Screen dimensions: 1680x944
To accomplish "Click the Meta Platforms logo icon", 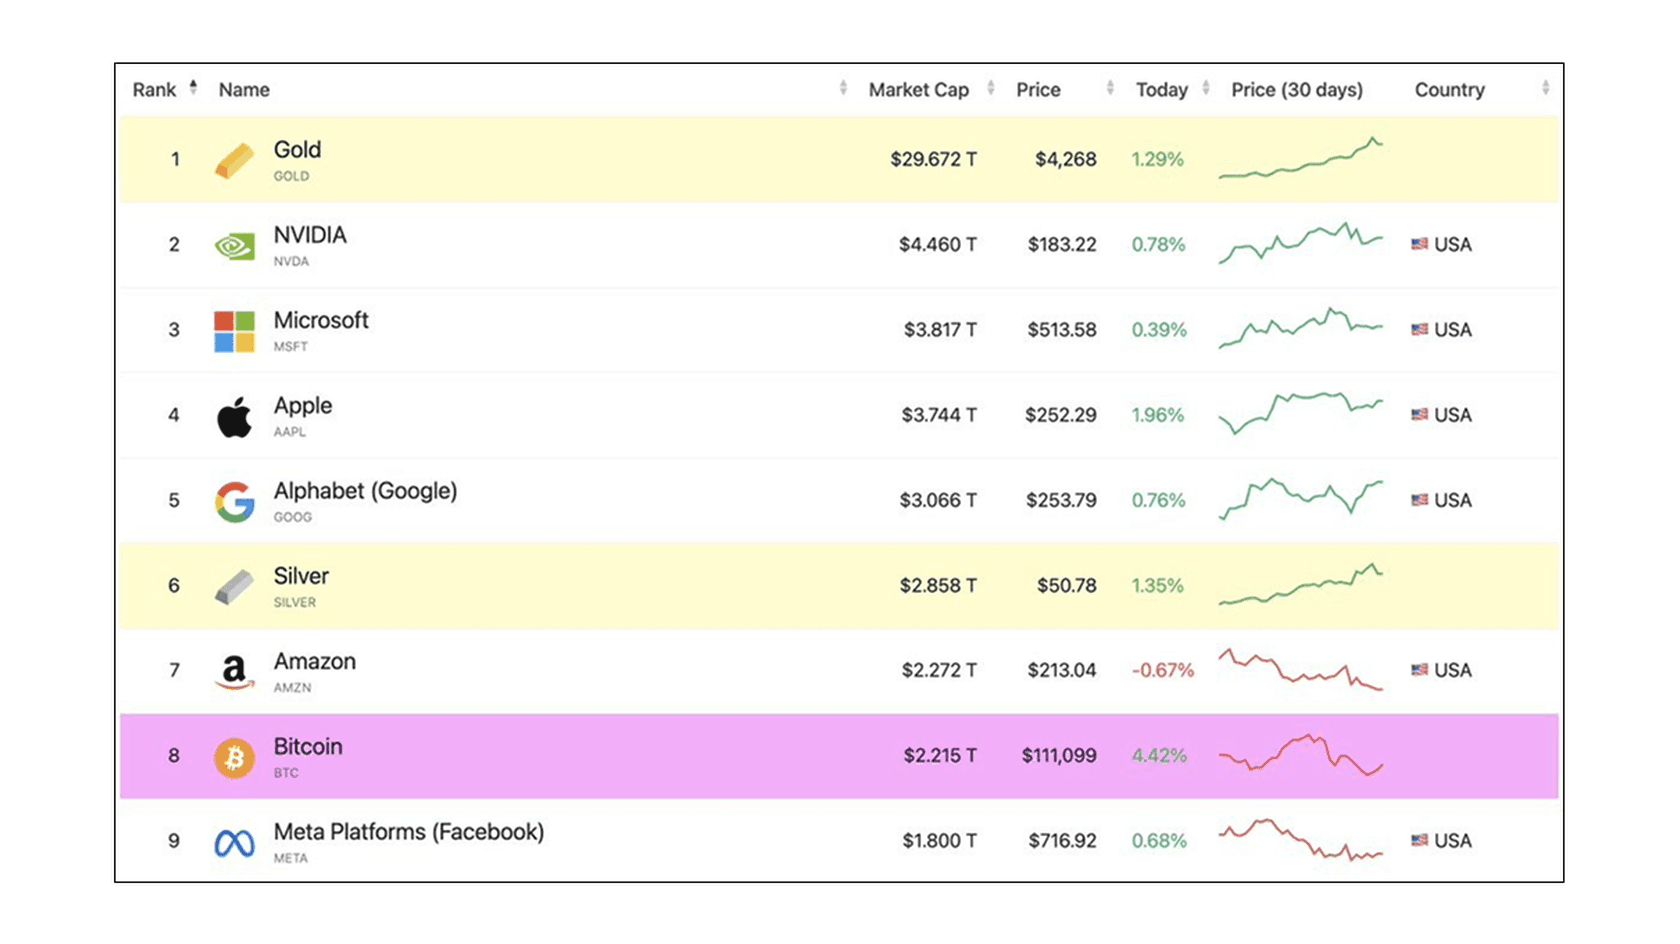I will pyautogui.click(x=234, y=843).
